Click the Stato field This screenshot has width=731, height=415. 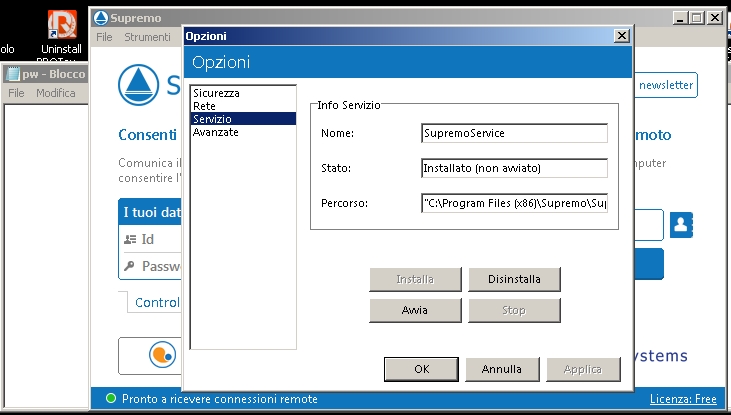[514, 168]
